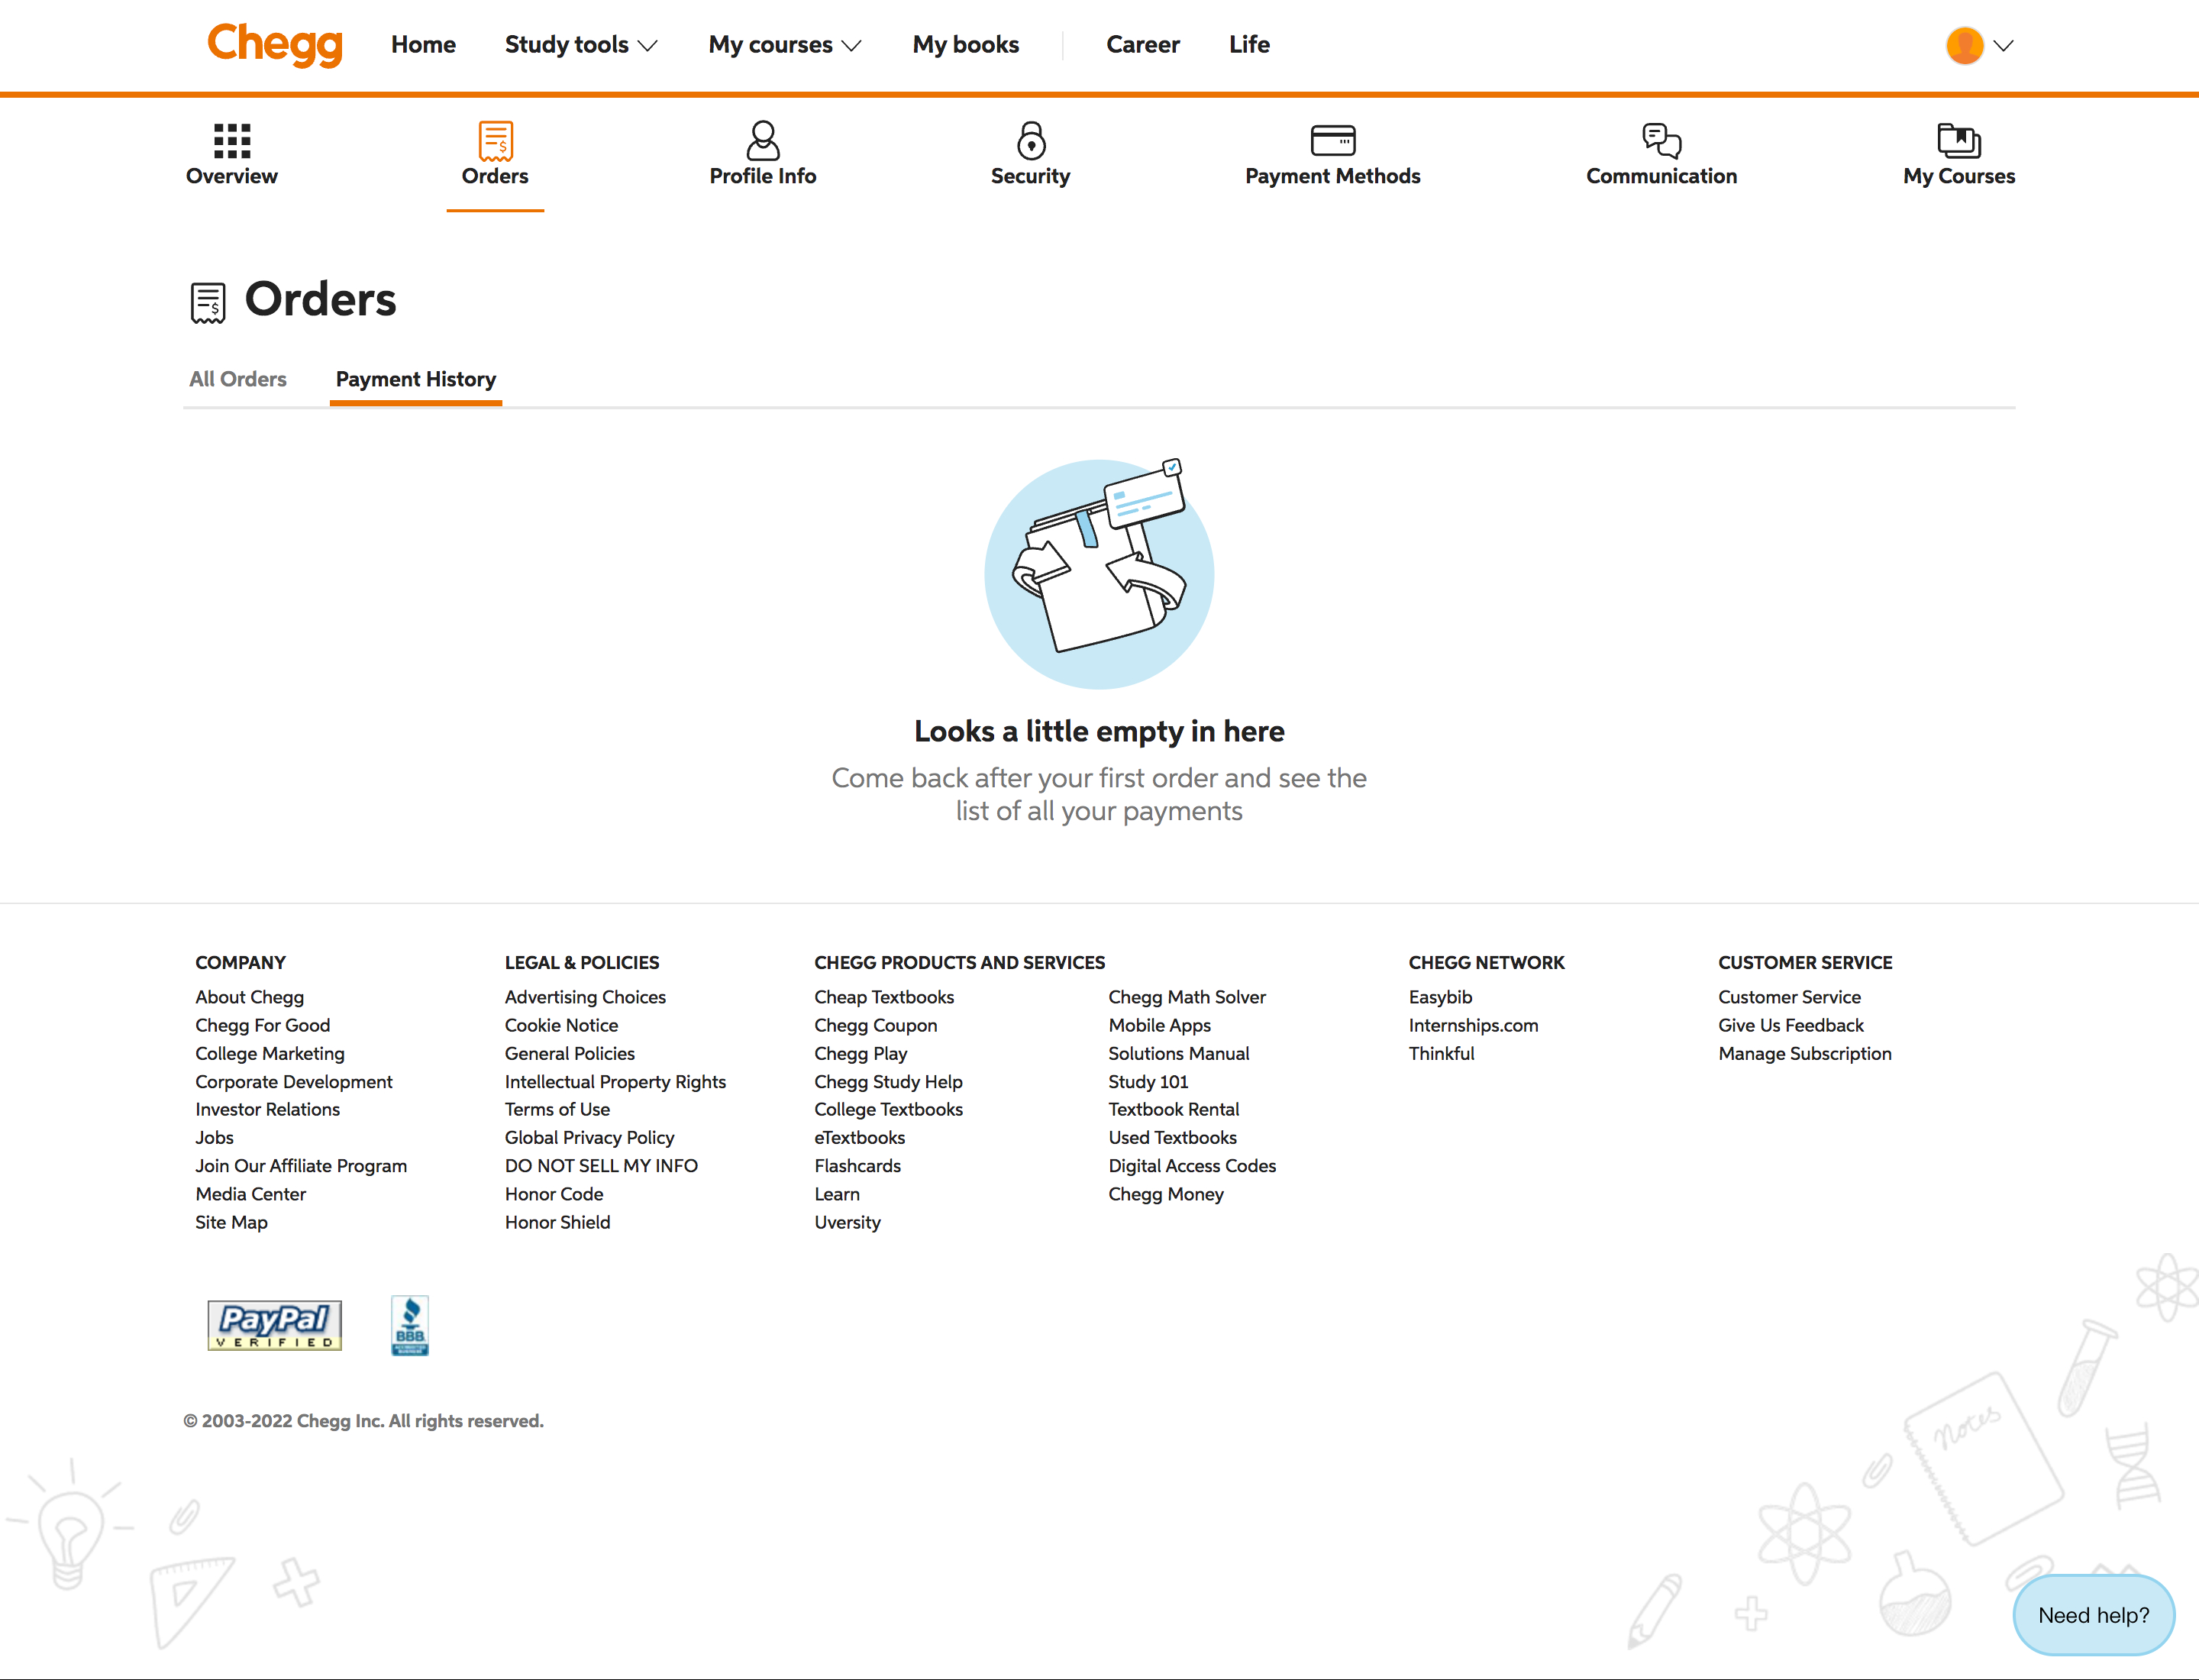Click the BBB accredited badge
This screenshot has width=2199, height=1680.
click(x=410, y=1325)
